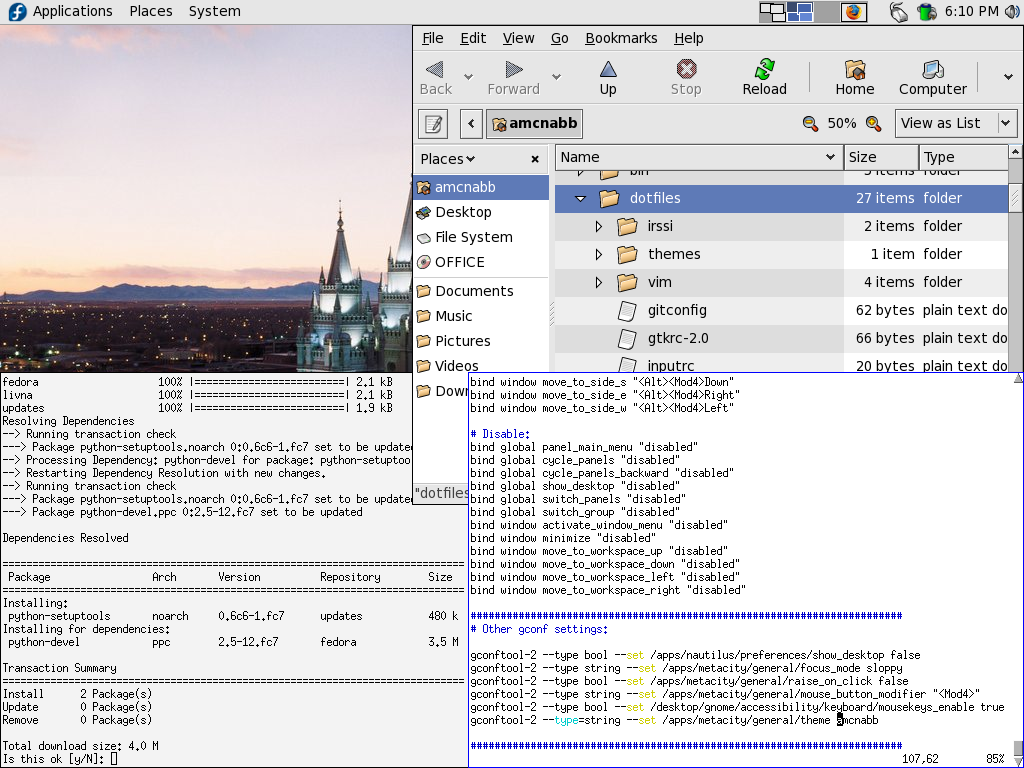Open the Bookmarks menu
Viewport: 1024px width, 768px height.
[621, 38]
